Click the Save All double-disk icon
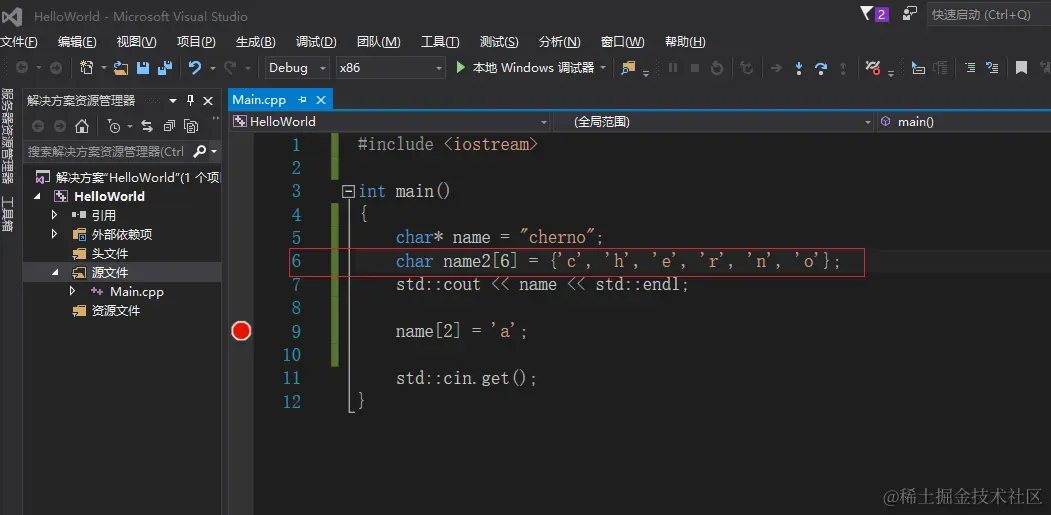The image size is (1051, 515). coord(165,68)
